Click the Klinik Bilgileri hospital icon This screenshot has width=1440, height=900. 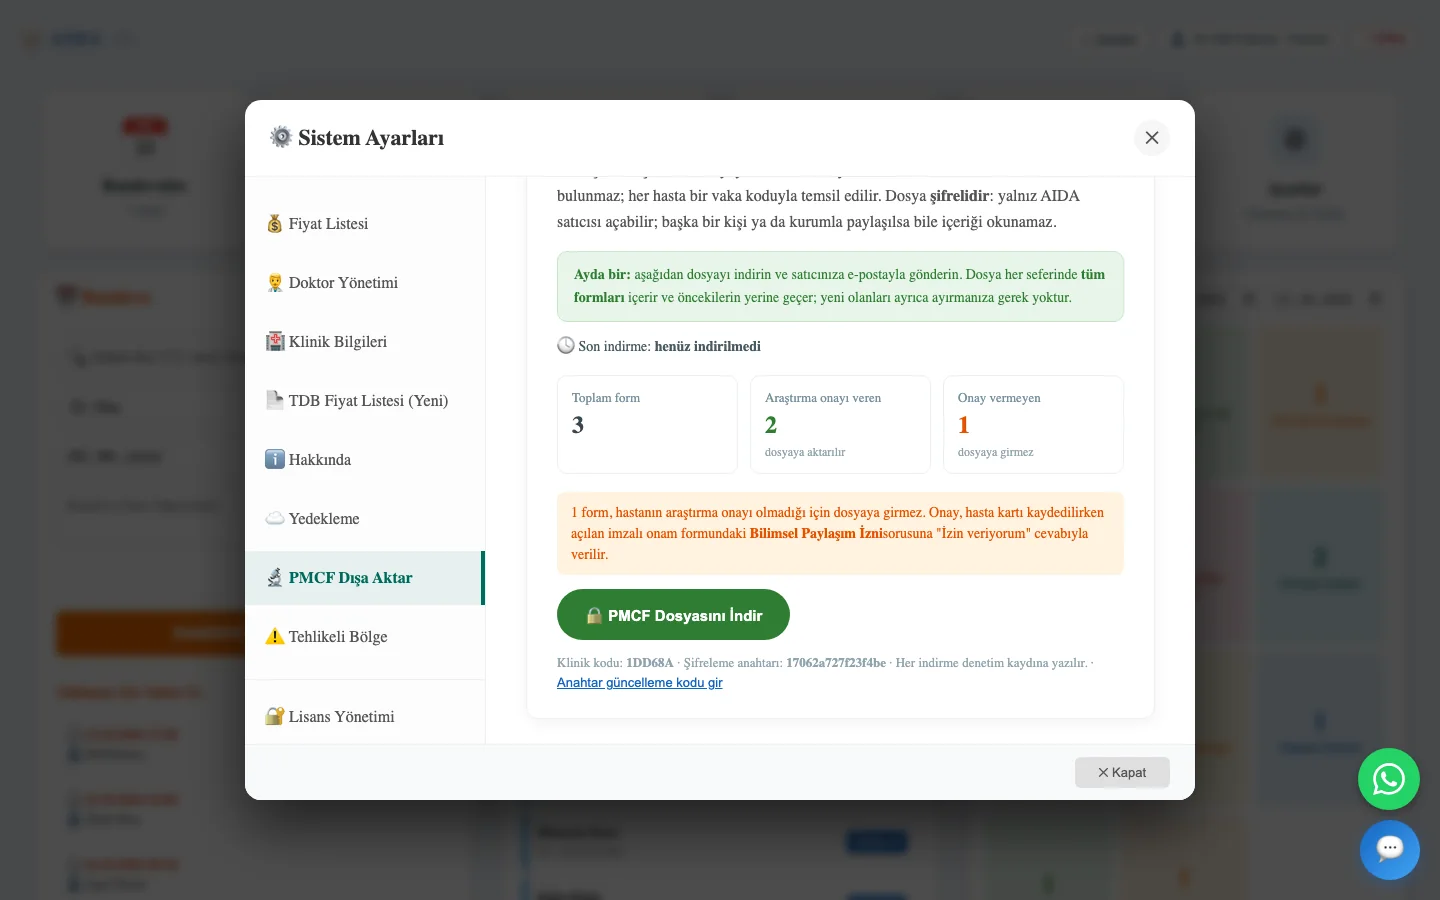(x=275, y=342)
